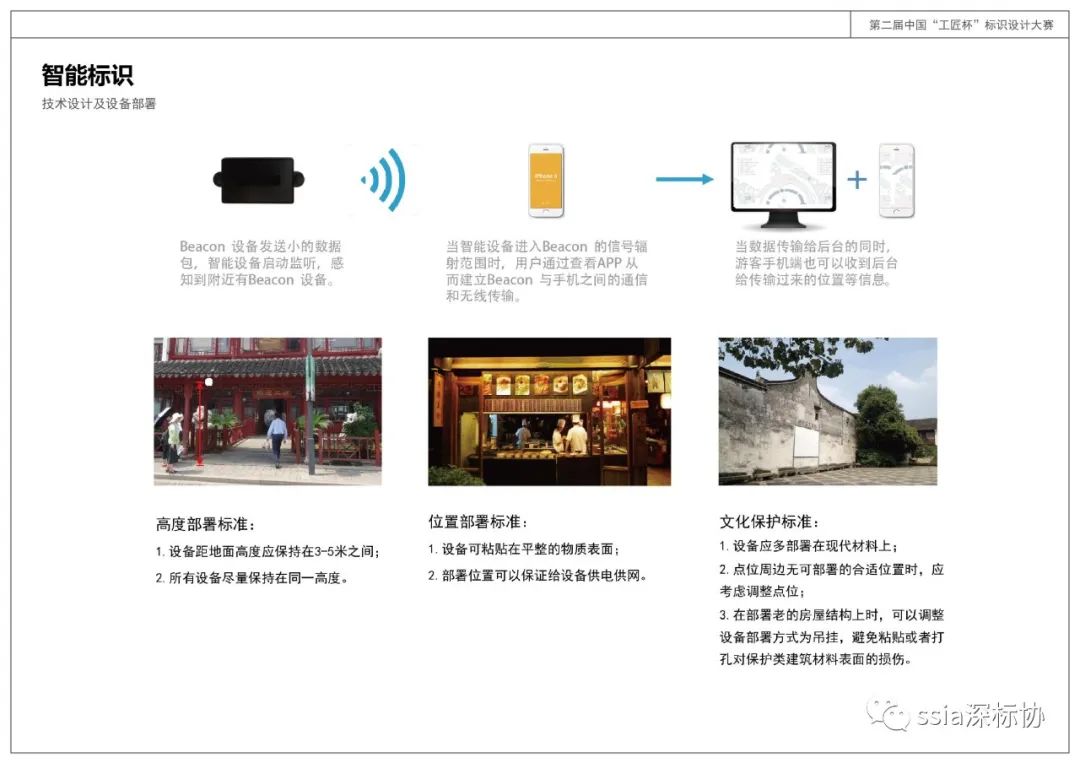Click the white phone showing a map

point(897,180)
